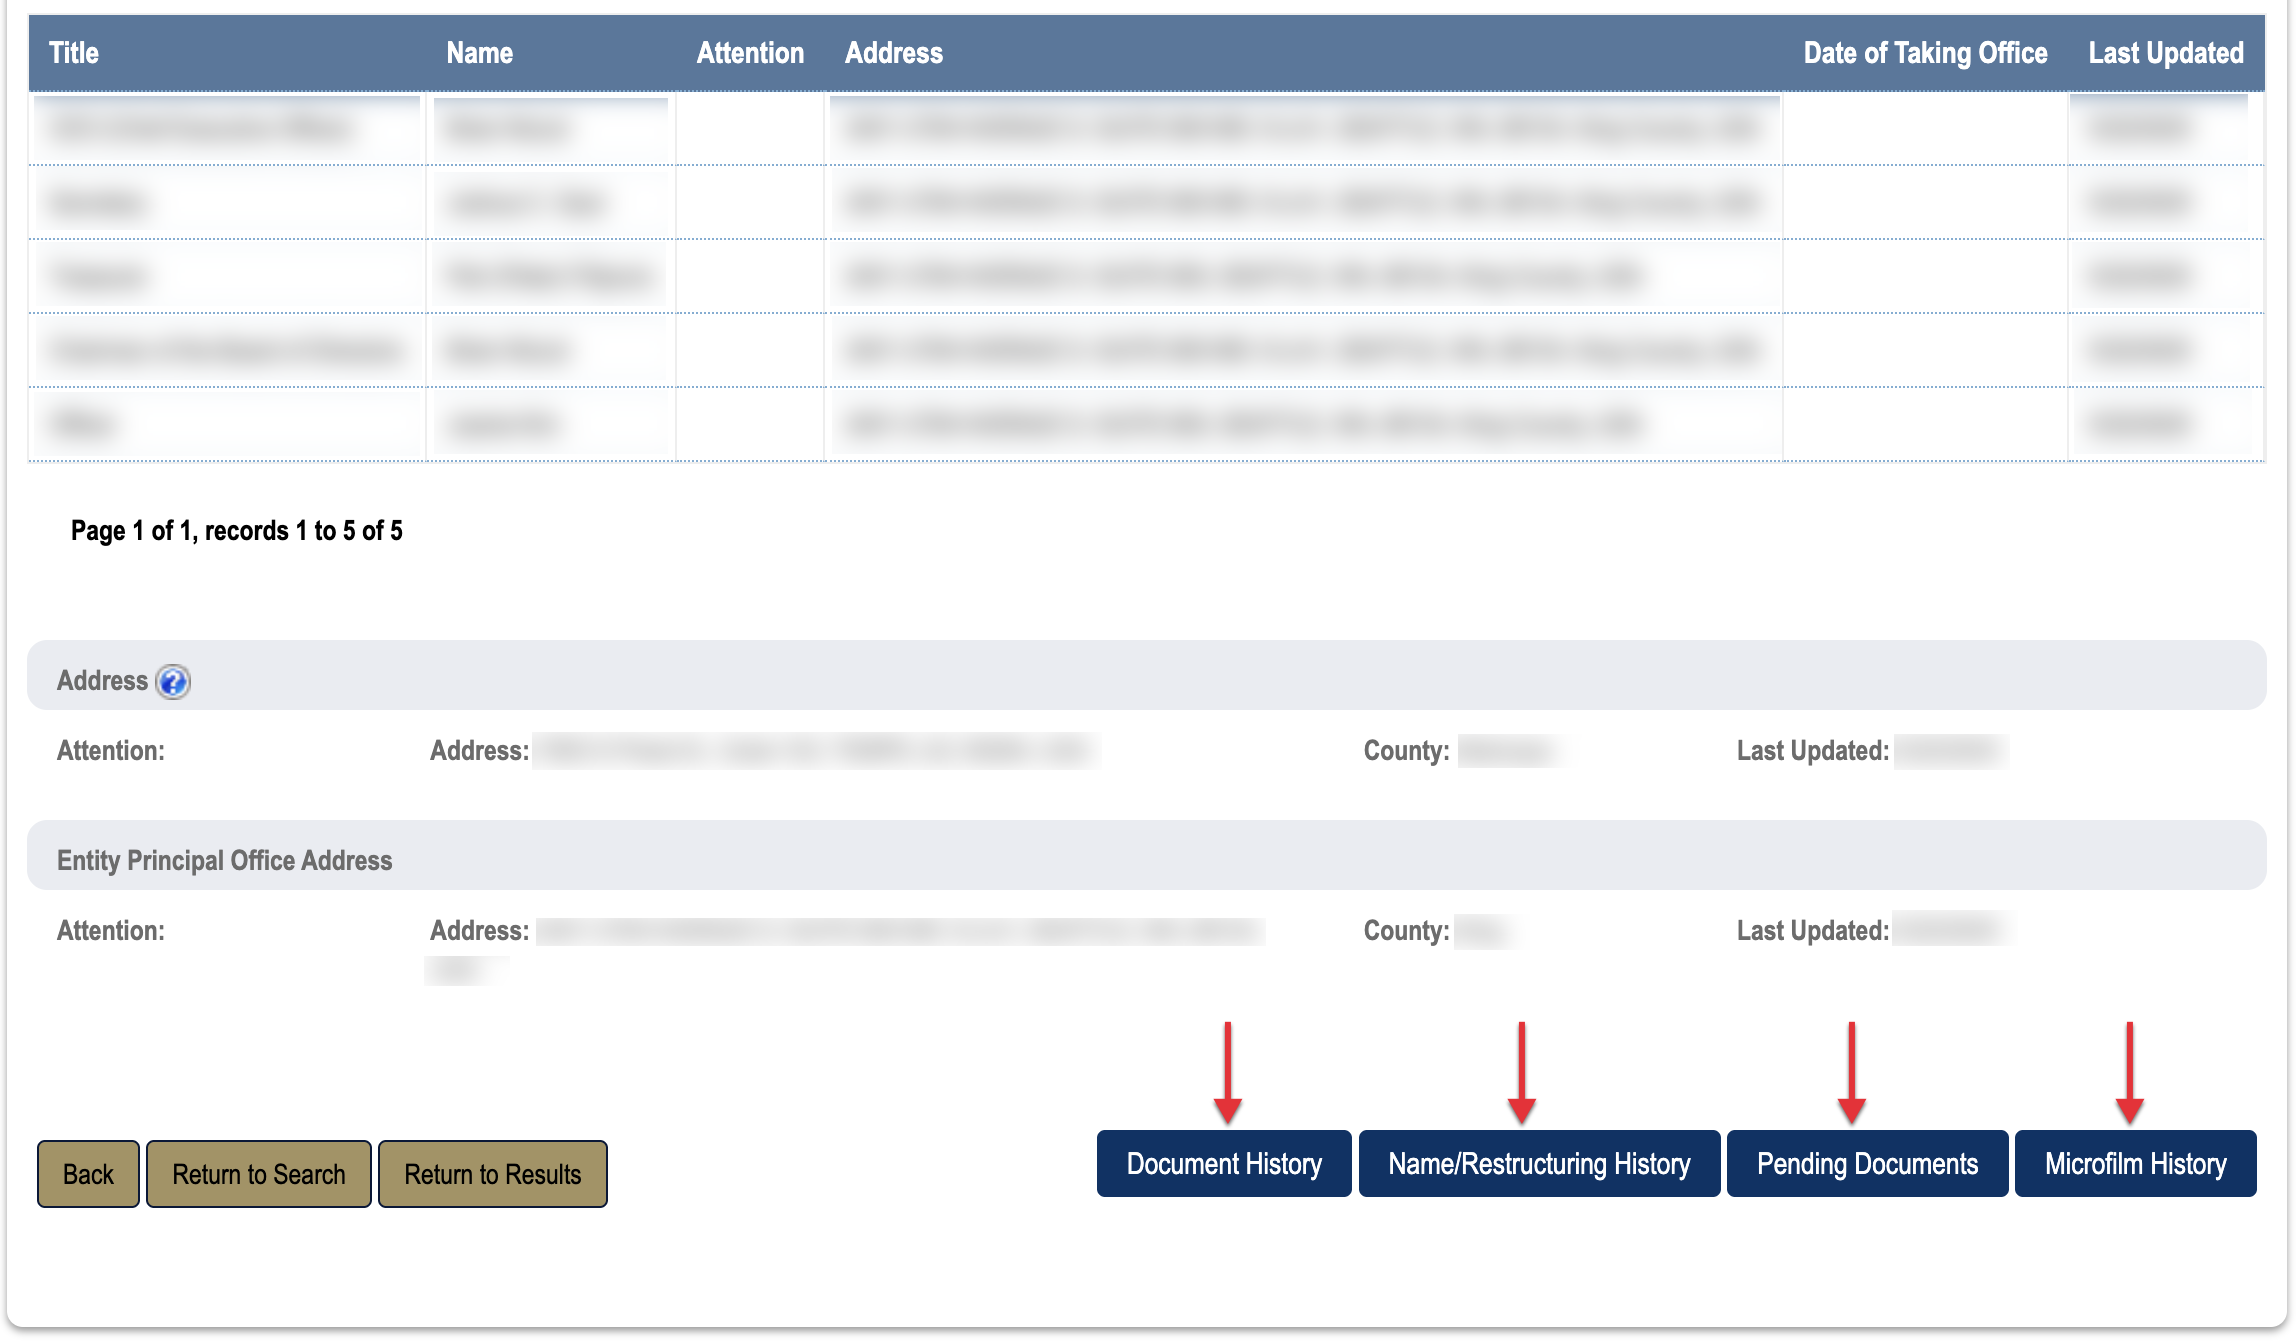
Task: View Pending Documents
Action: coord(1866,1164)
